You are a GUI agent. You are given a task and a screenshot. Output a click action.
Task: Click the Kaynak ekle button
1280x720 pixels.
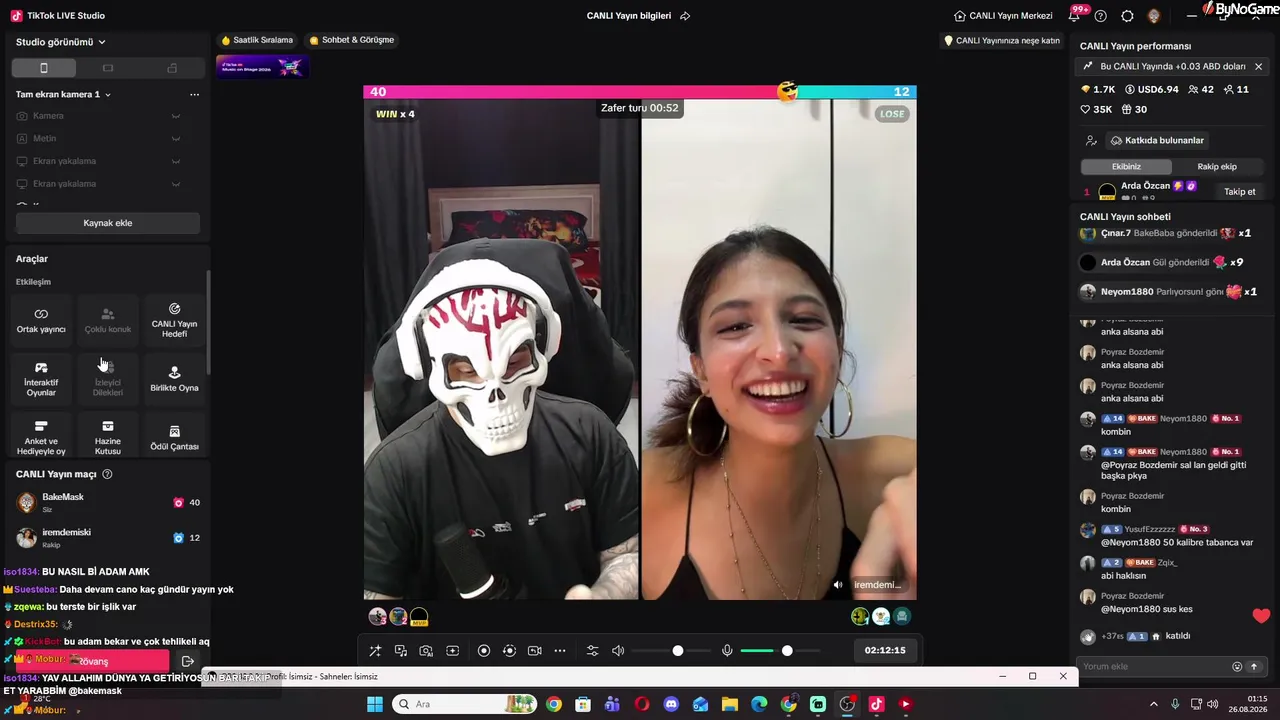(108, 223)
